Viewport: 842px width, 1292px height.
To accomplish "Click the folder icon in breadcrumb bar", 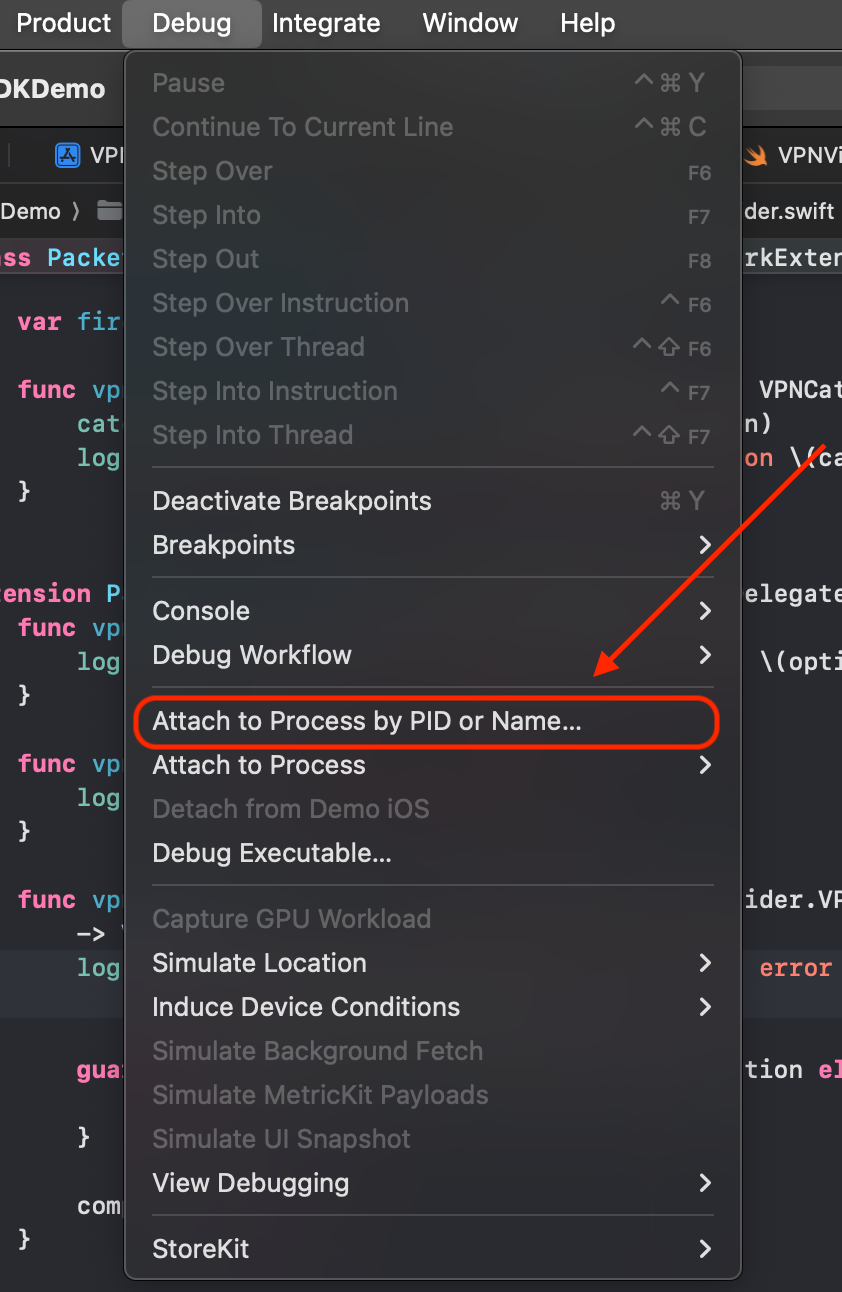I will coord(109,211).
